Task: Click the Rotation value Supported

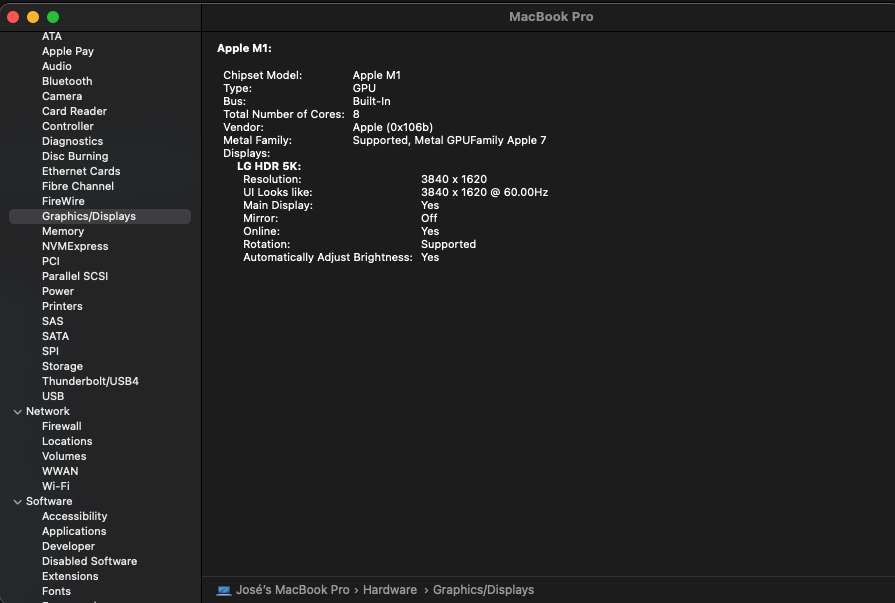Action: (x=448, y=244)
